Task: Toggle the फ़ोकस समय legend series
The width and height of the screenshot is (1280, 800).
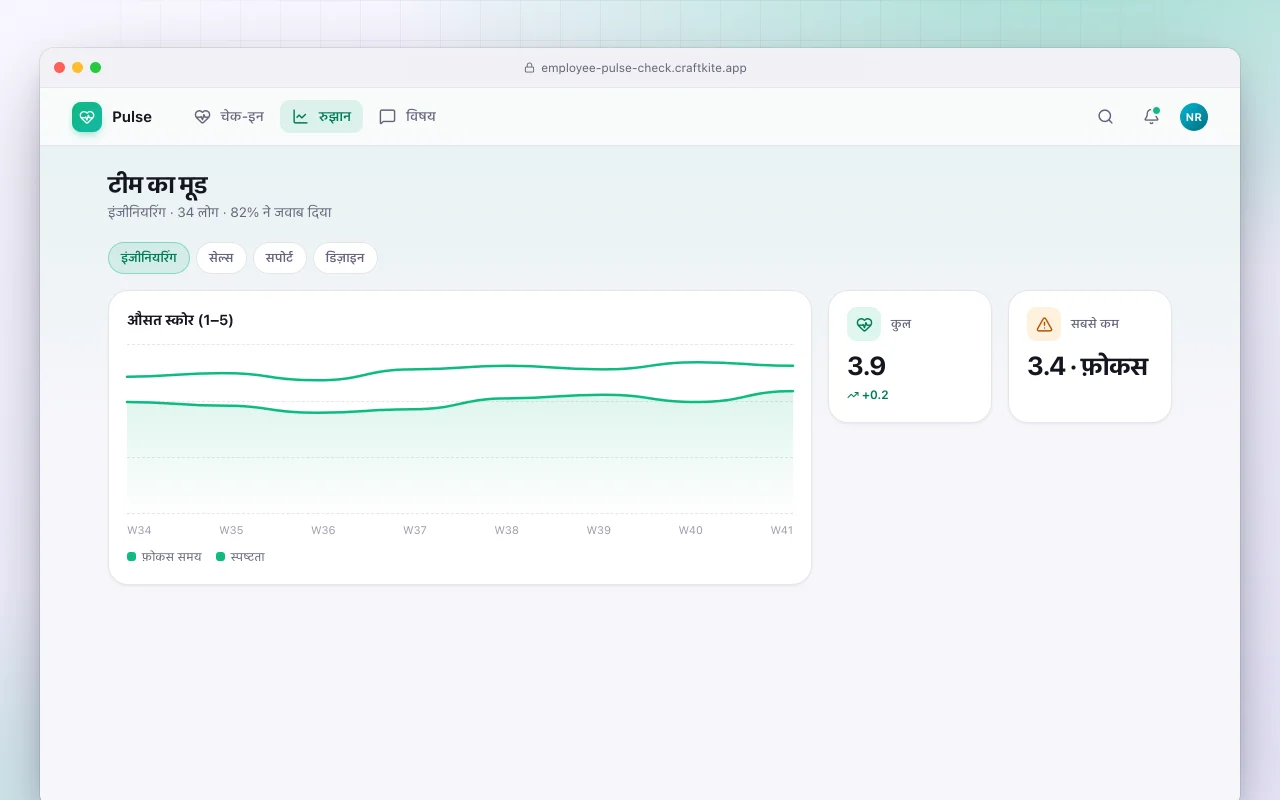Action: (x=164, y=557)
